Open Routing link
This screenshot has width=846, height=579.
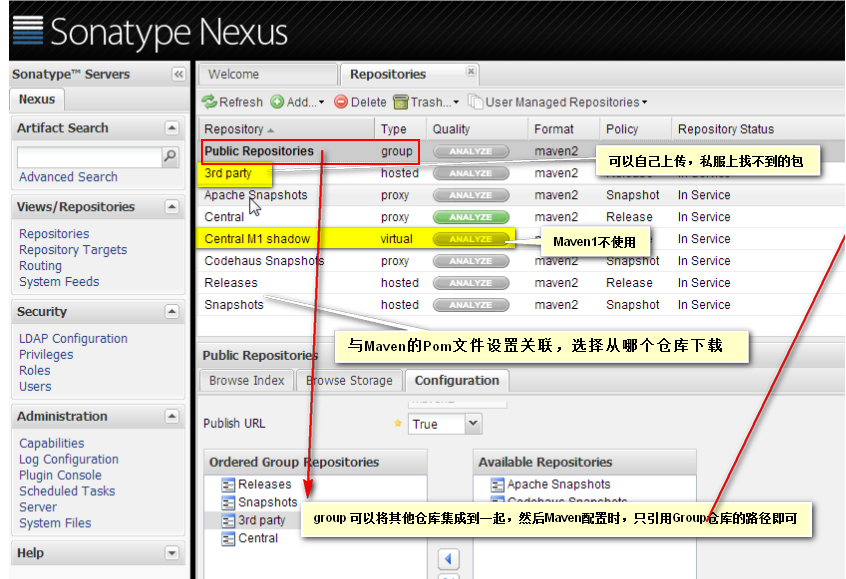click(40, 266)
